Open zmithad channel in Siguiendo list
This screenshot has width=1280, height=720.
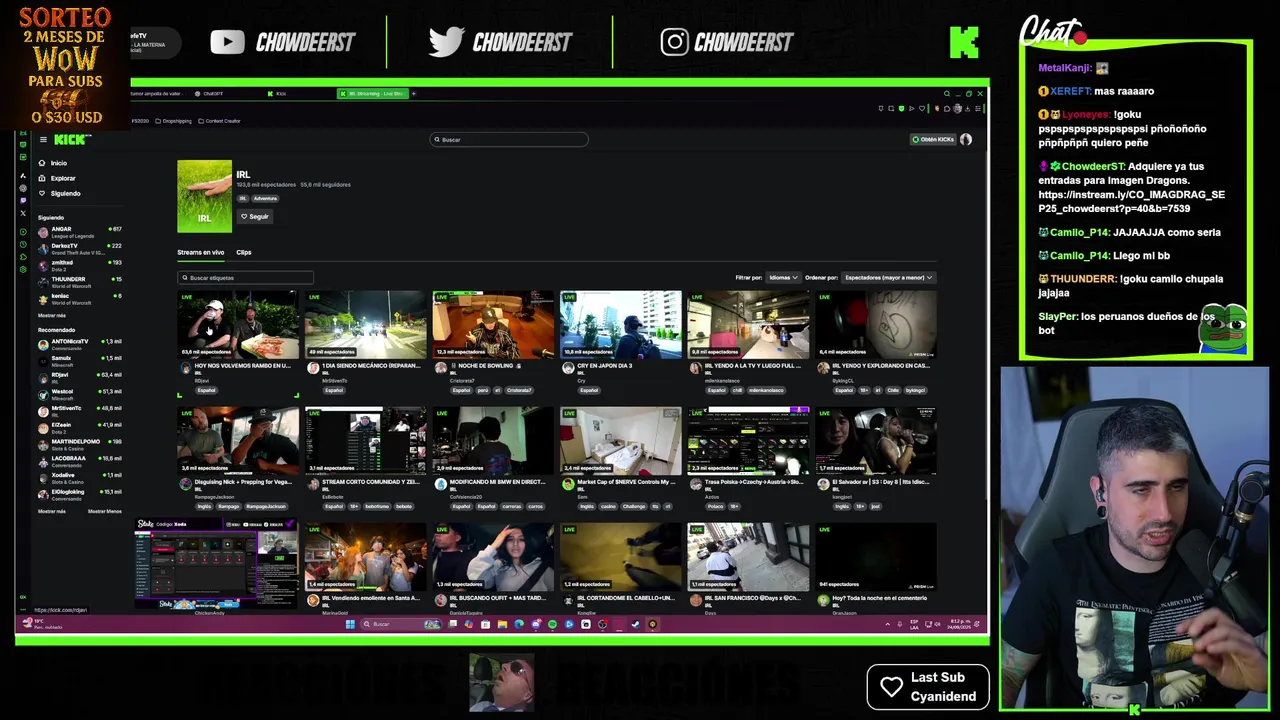point(79,265)
